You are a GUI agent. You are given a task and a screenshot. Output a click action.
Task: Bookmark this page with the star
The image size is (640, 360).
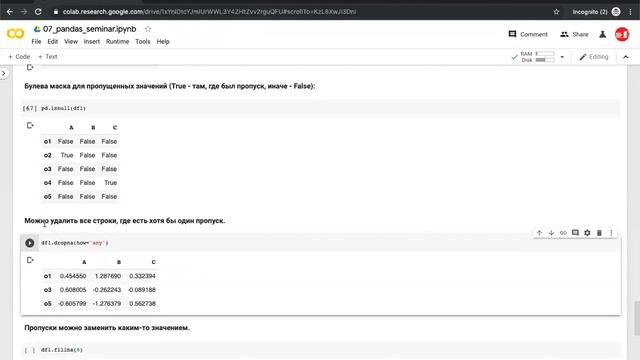tap(556, 12)
